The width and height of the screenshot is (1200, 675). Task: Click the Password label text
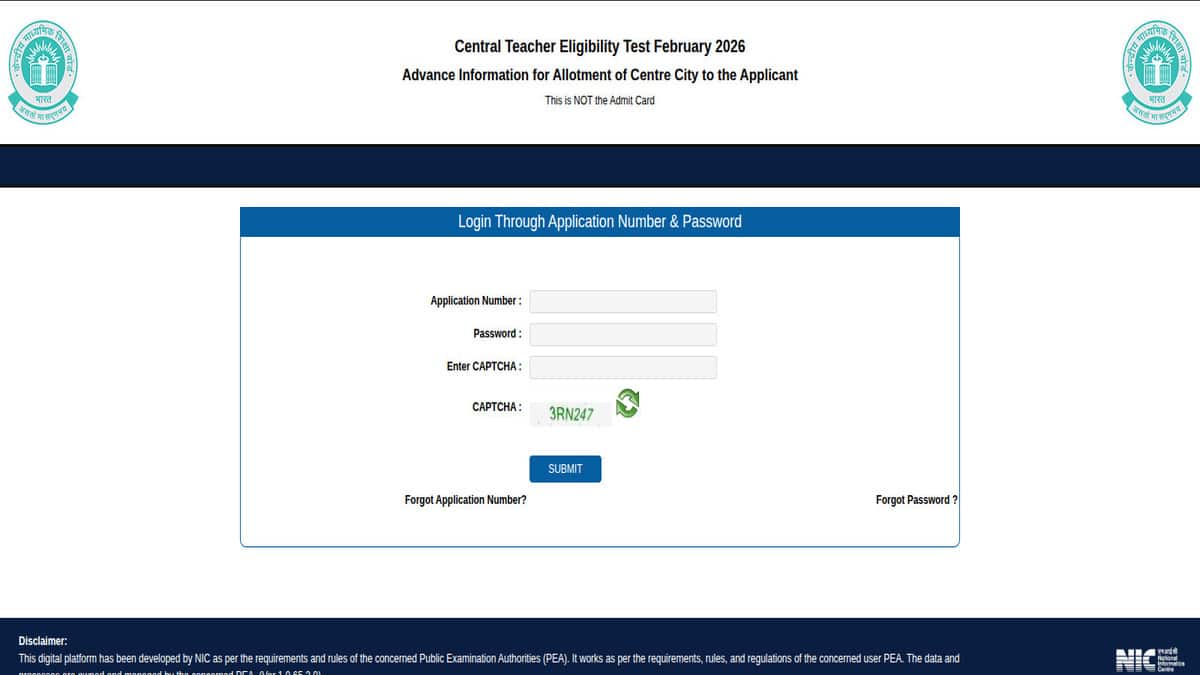[497, 334]
